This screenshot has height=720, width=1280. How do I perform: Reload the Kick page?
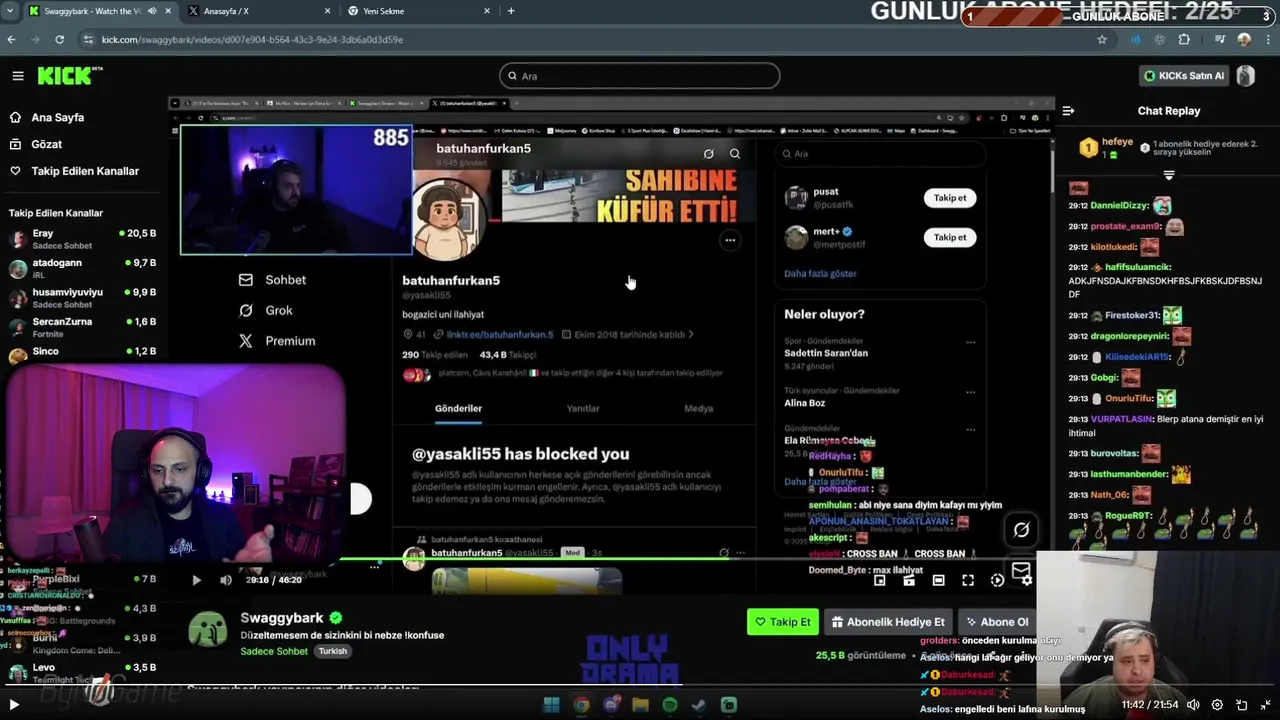click(59, 40)
